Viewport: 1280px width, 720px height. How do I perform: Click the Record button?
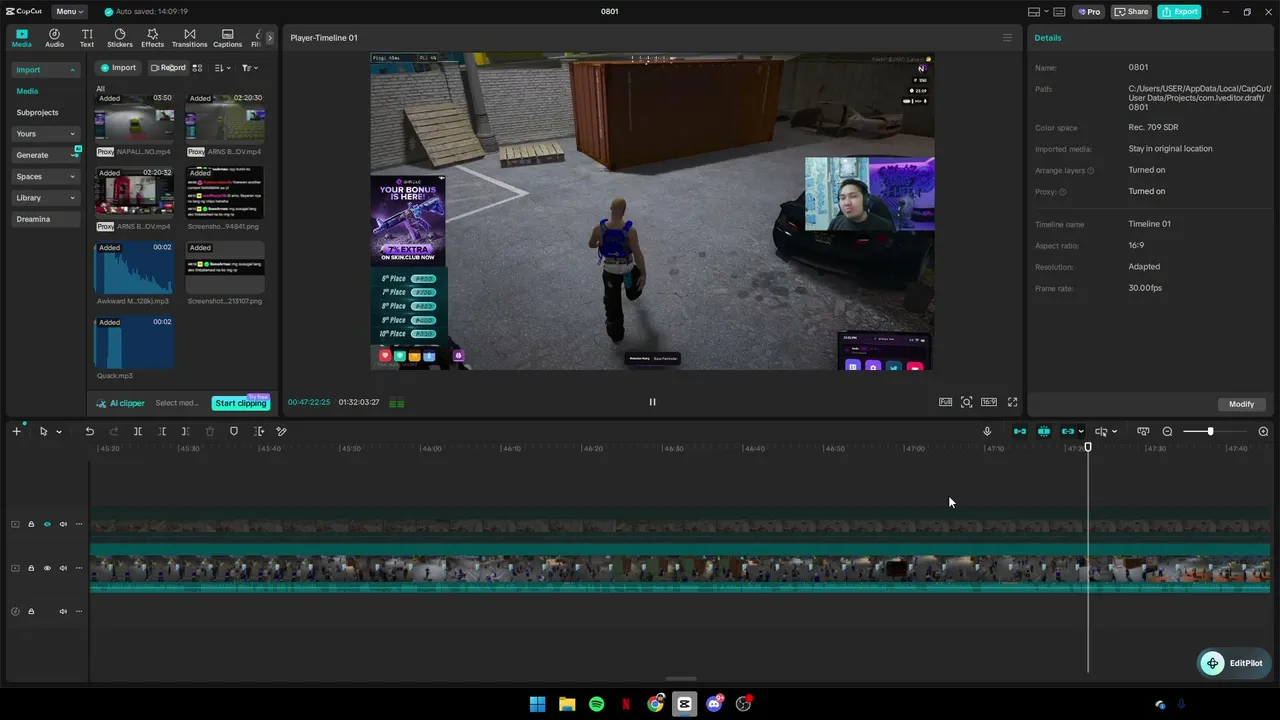168,68
